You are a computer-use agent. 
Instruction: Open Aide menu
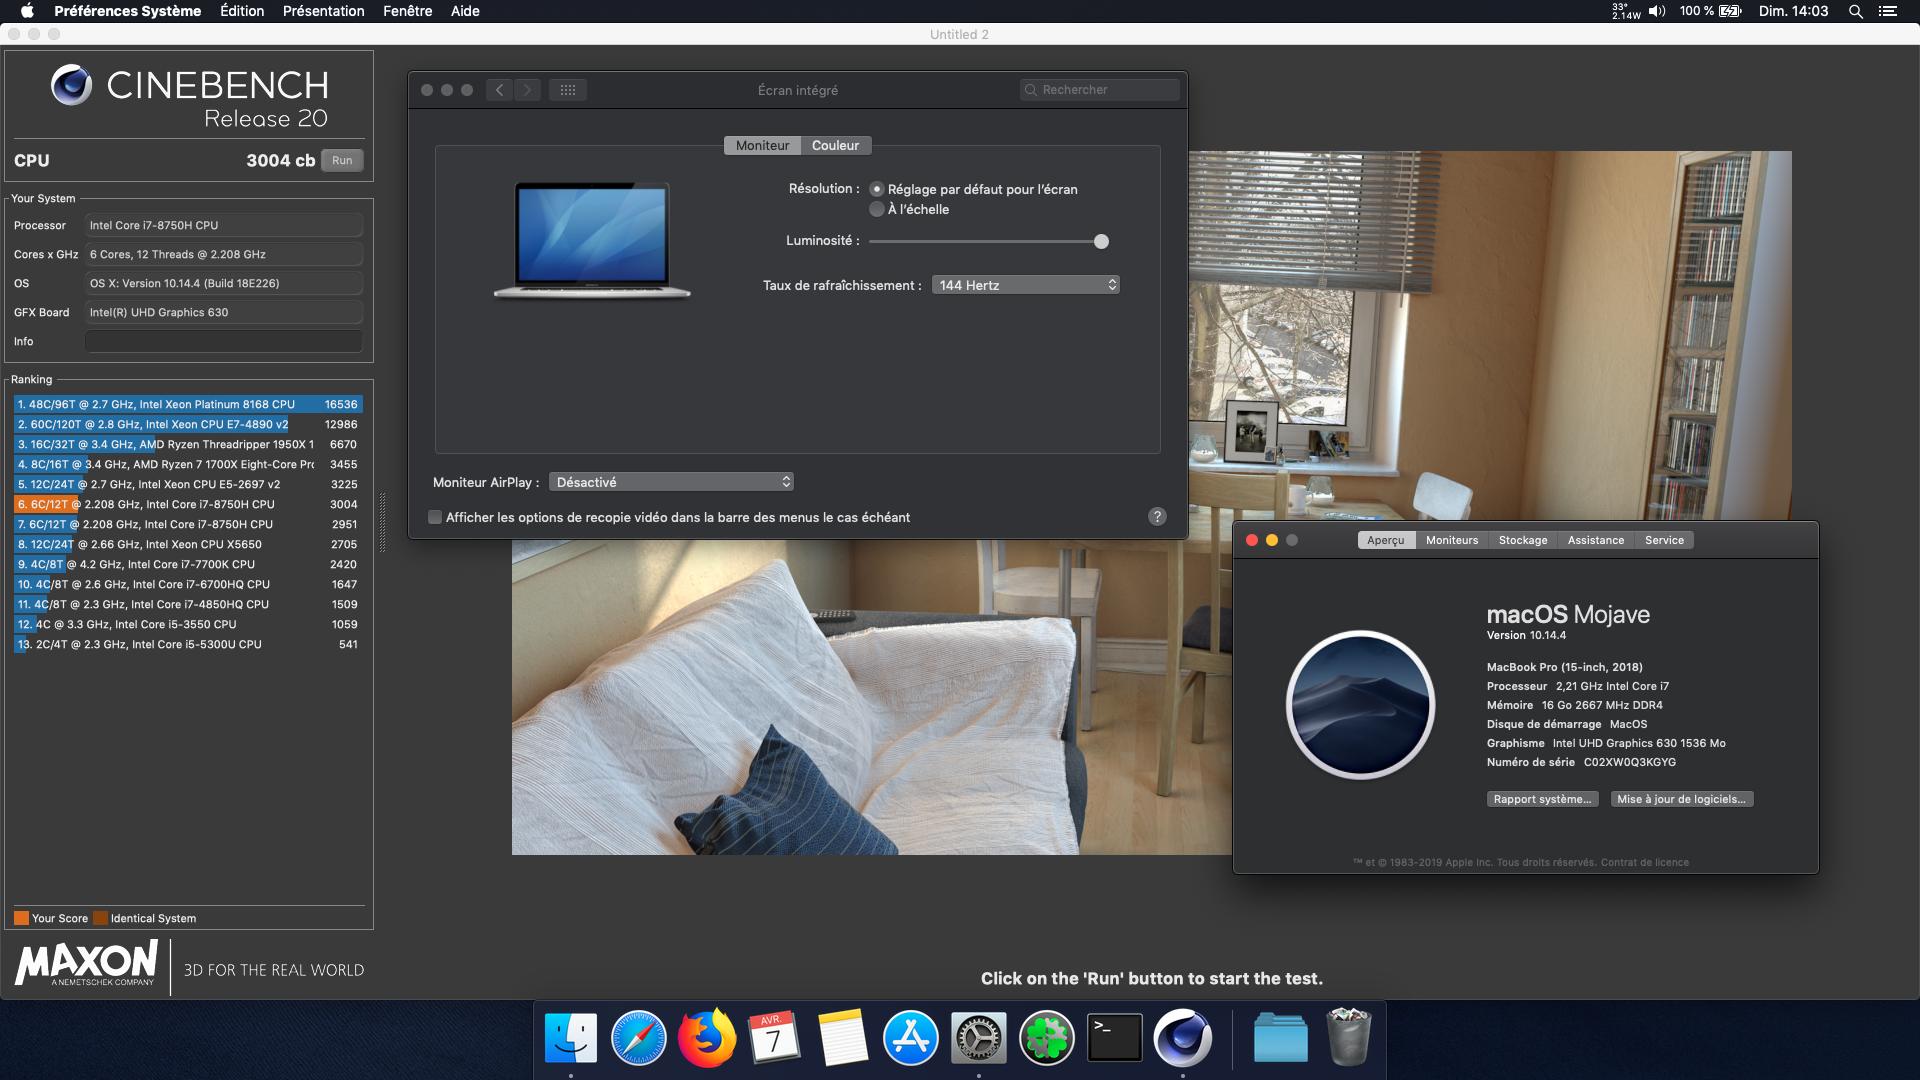click(465, 11)
